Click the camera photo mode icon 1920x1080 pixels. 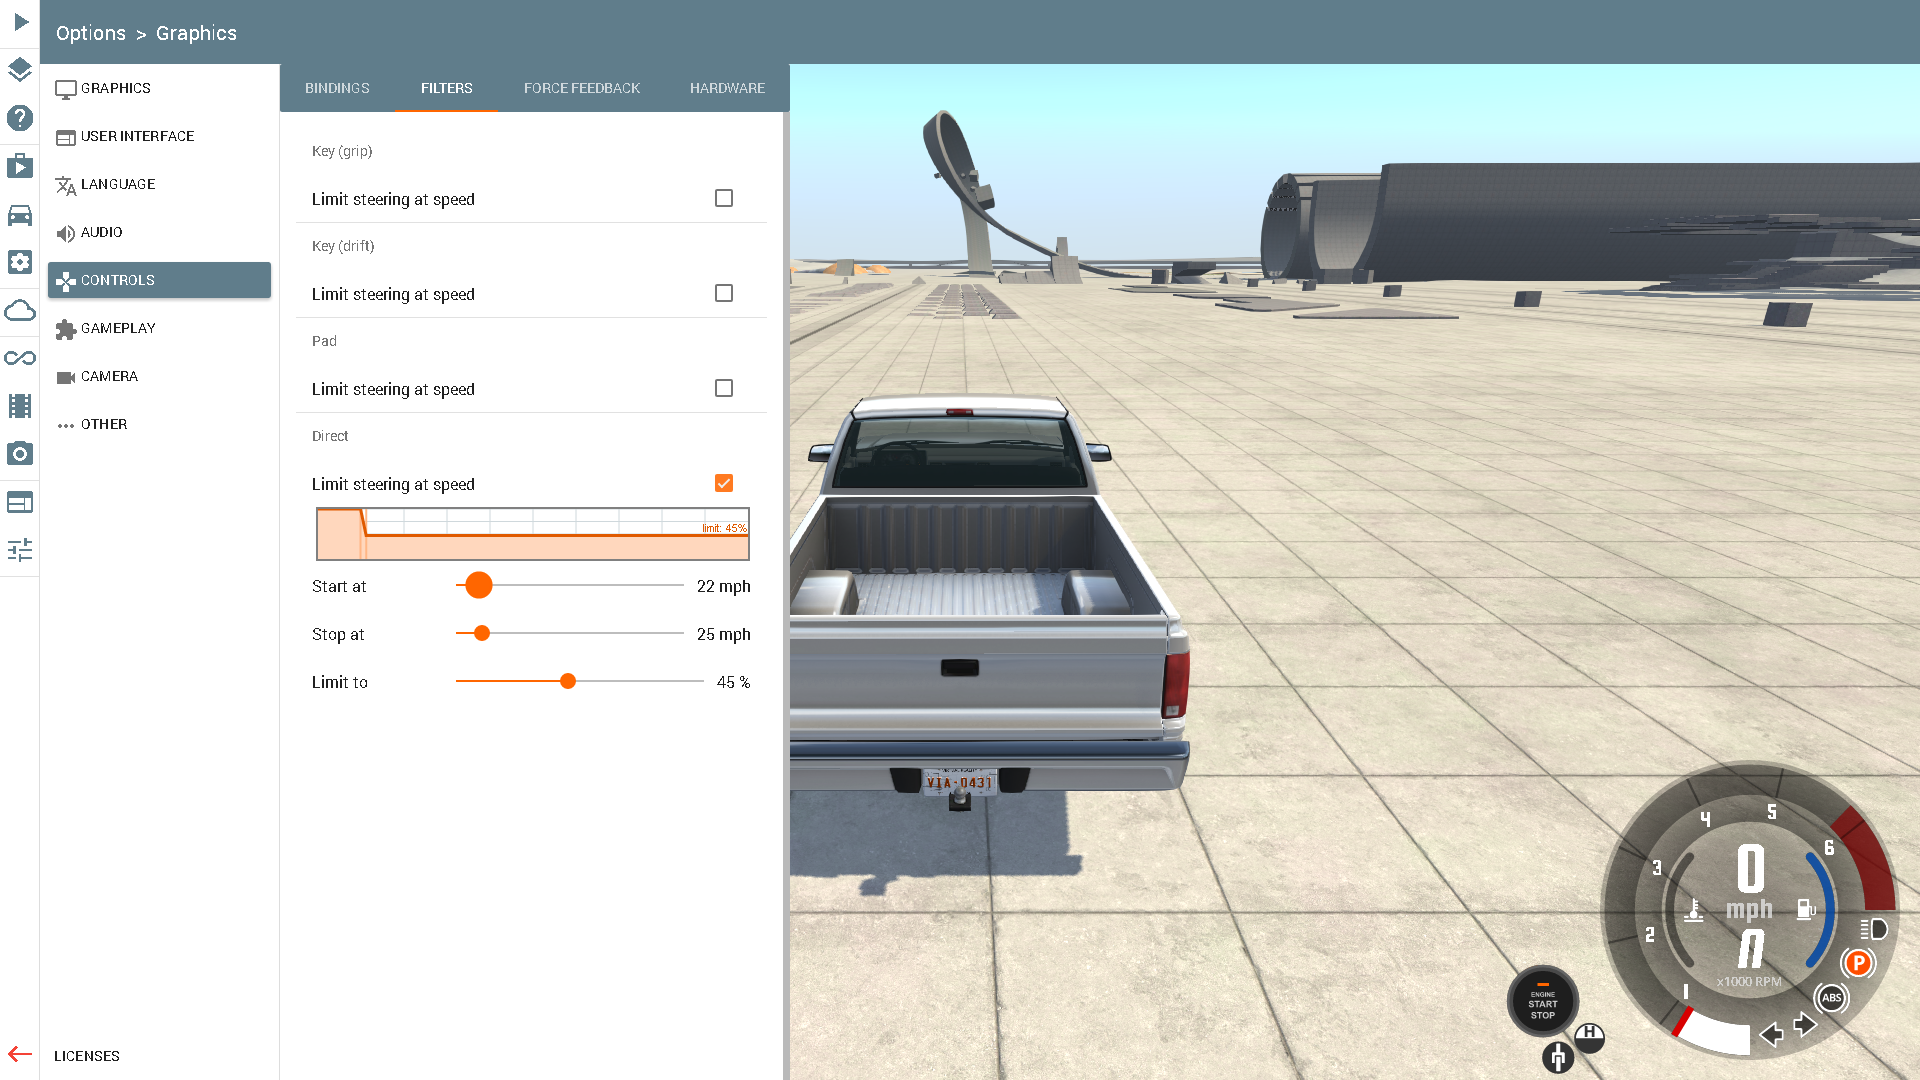point(20,454)
